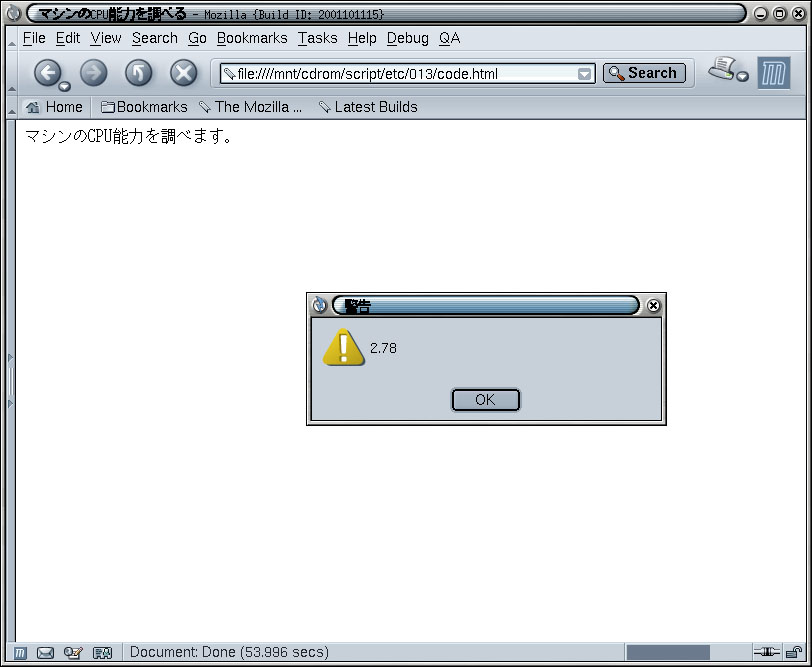Open the Mail envelope icon in the status bar
812x667 pixels.
46,653
